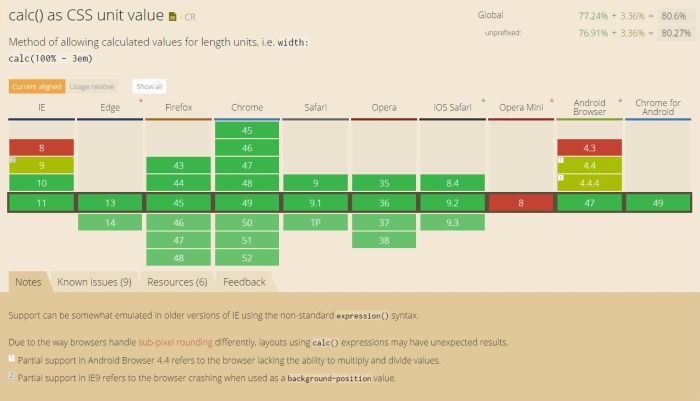This screenshot has height=401, width=700.
Task: Click footnote 1 marker in the notes
Action: 12,358
